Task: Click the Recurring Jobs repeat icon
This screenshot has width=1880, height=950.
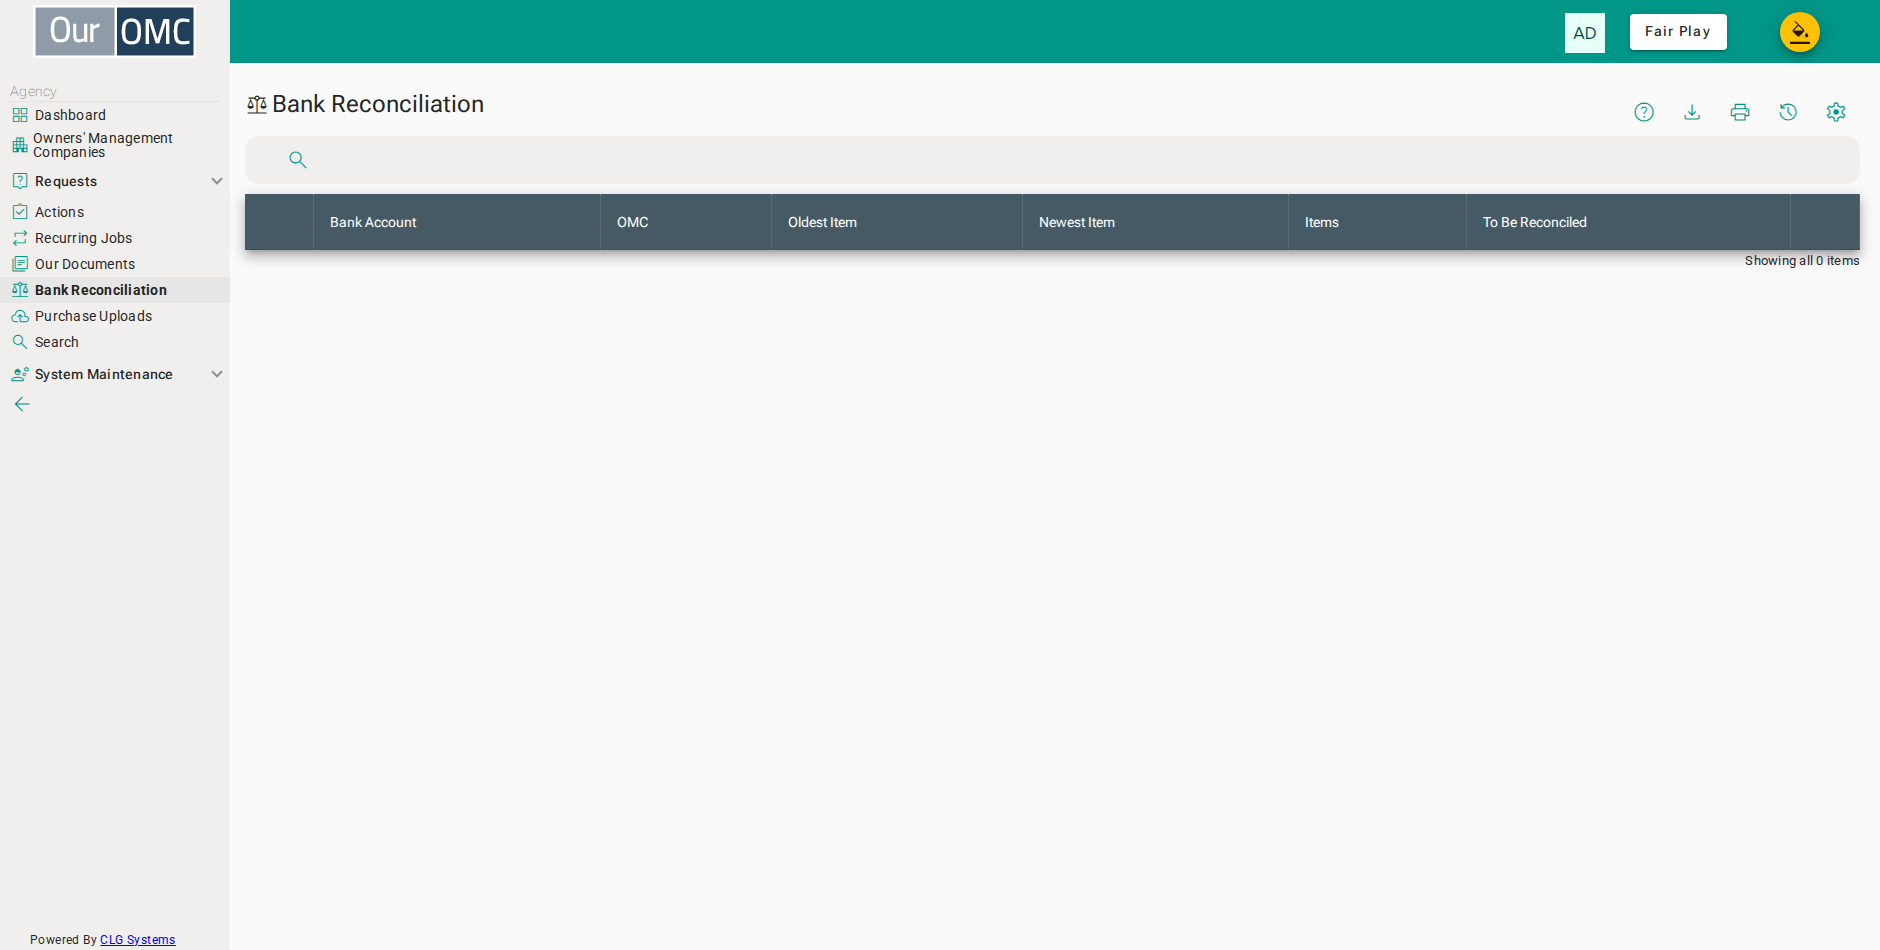Action: coord(20,238)
